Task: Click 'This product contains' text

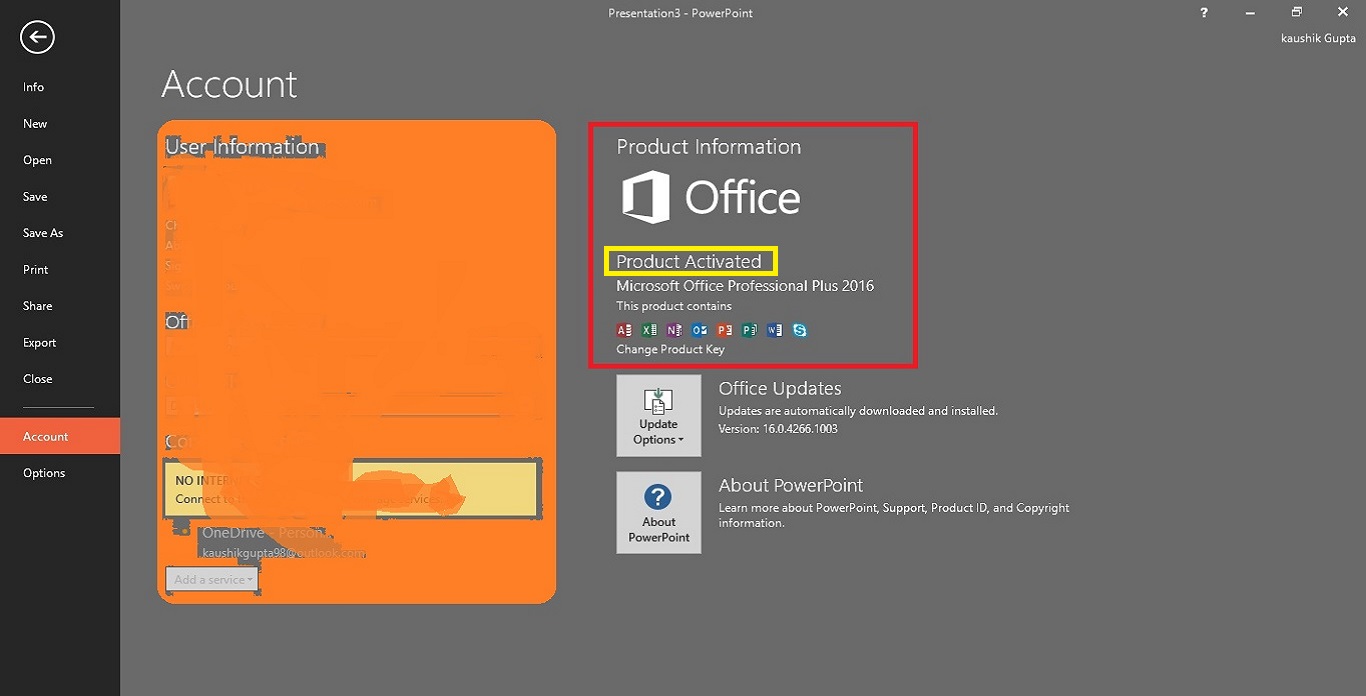Action: click(x=674, y=306)
